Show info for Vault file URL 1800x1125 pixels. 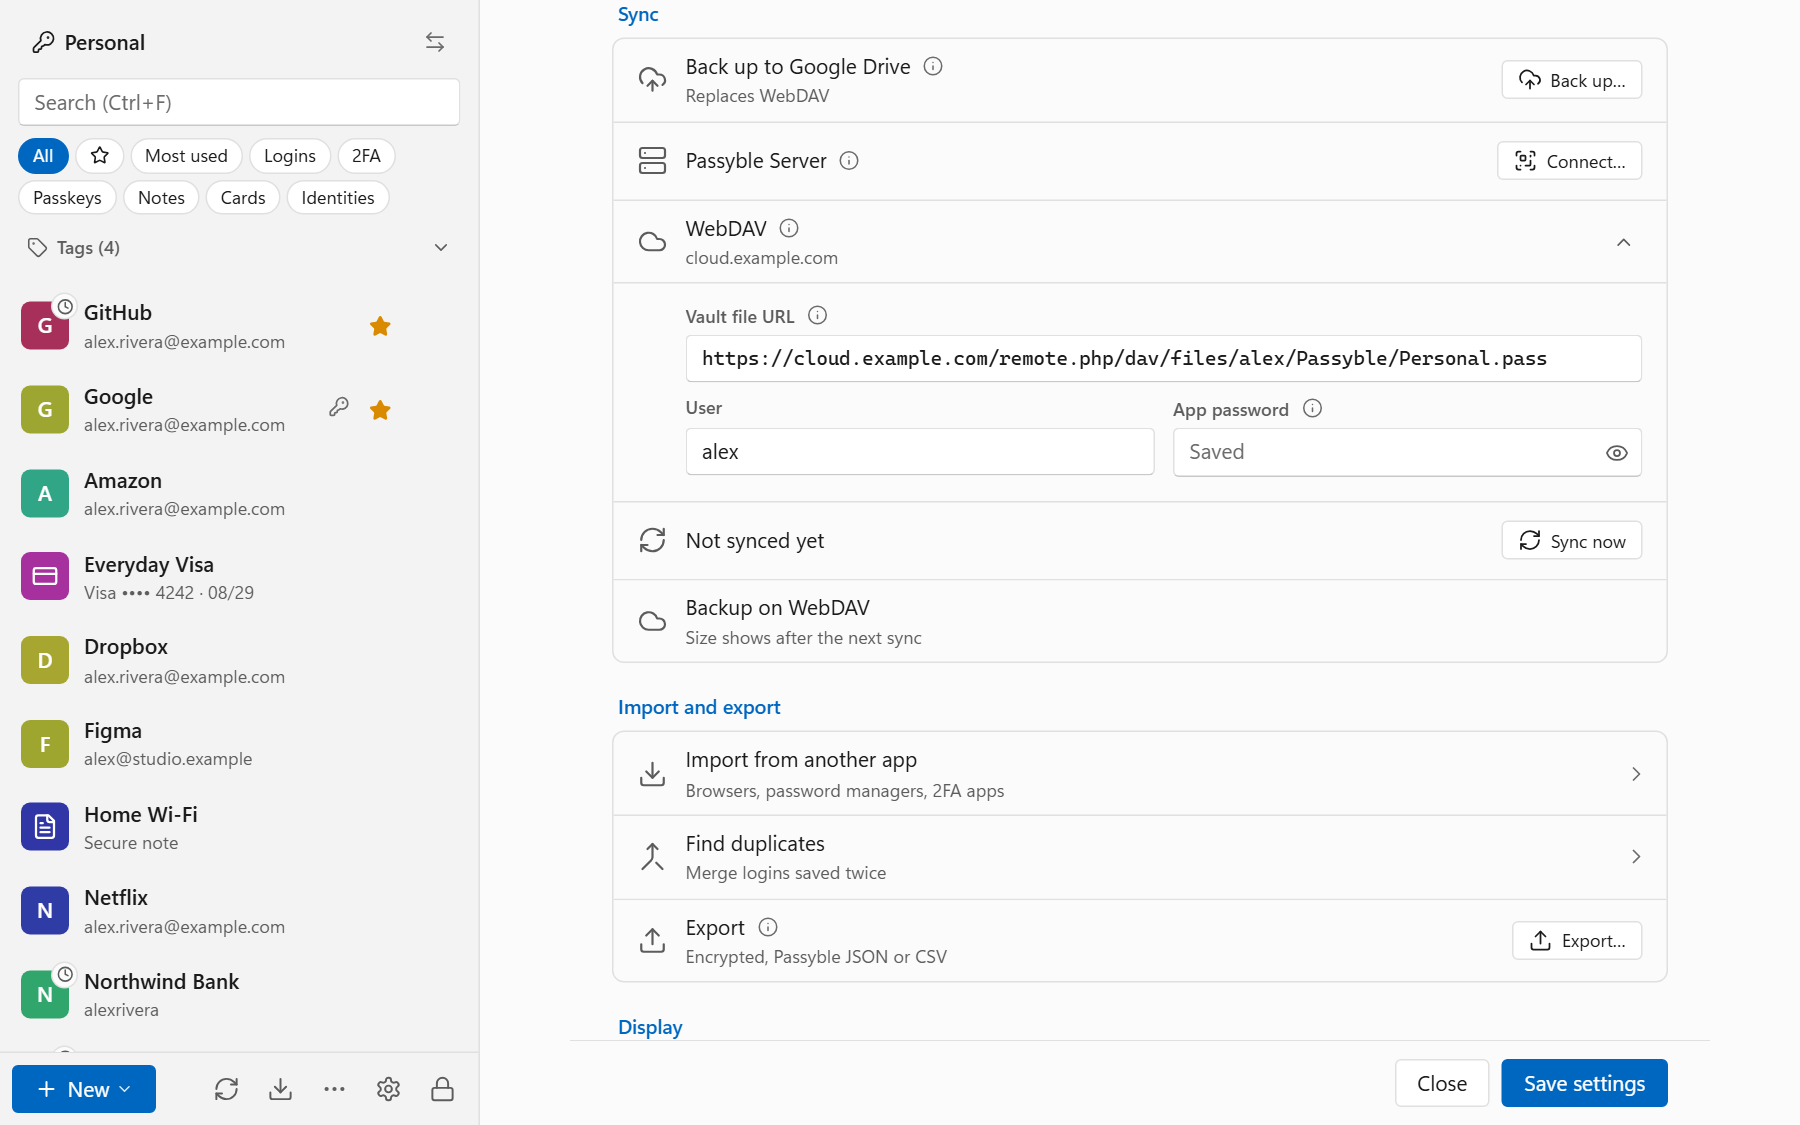click(817, 316)
